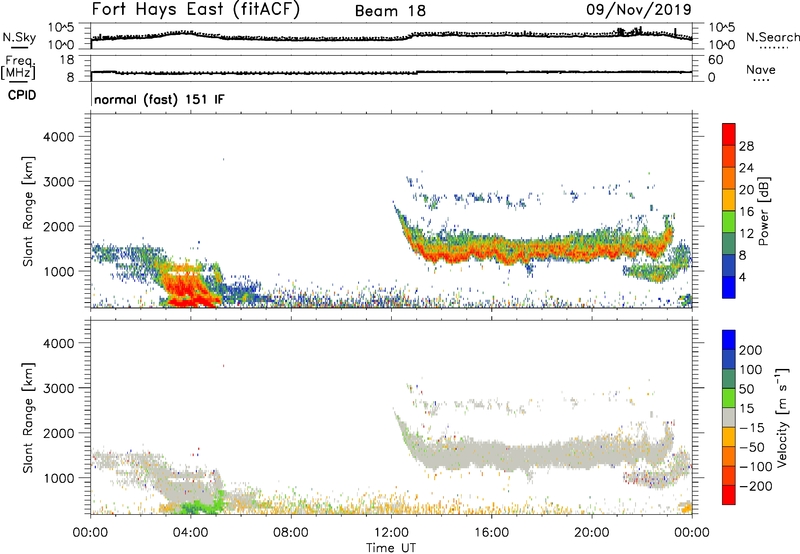
Task: Click the "04:00" time tick label
Action: [191, 533]
